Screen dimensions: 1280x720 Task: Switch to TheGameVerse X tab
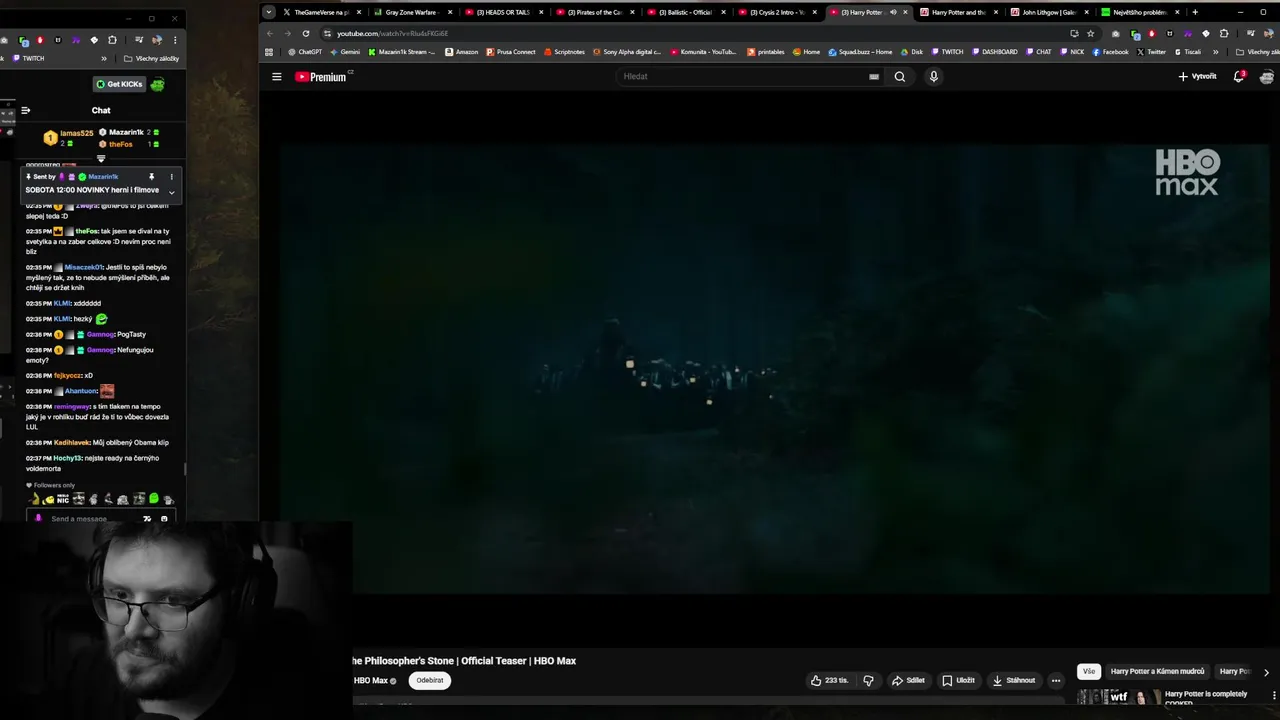[321, 12]
